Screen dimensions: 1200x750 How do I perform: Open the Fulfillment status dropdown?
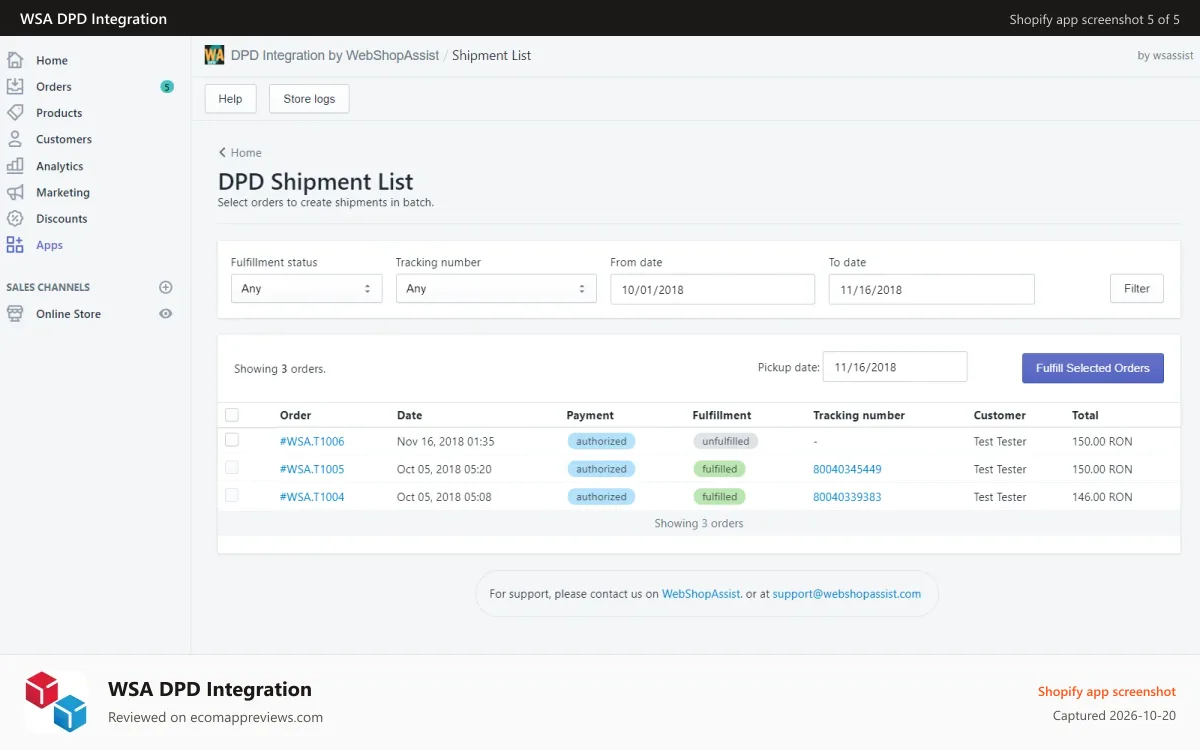coord(307,288)
